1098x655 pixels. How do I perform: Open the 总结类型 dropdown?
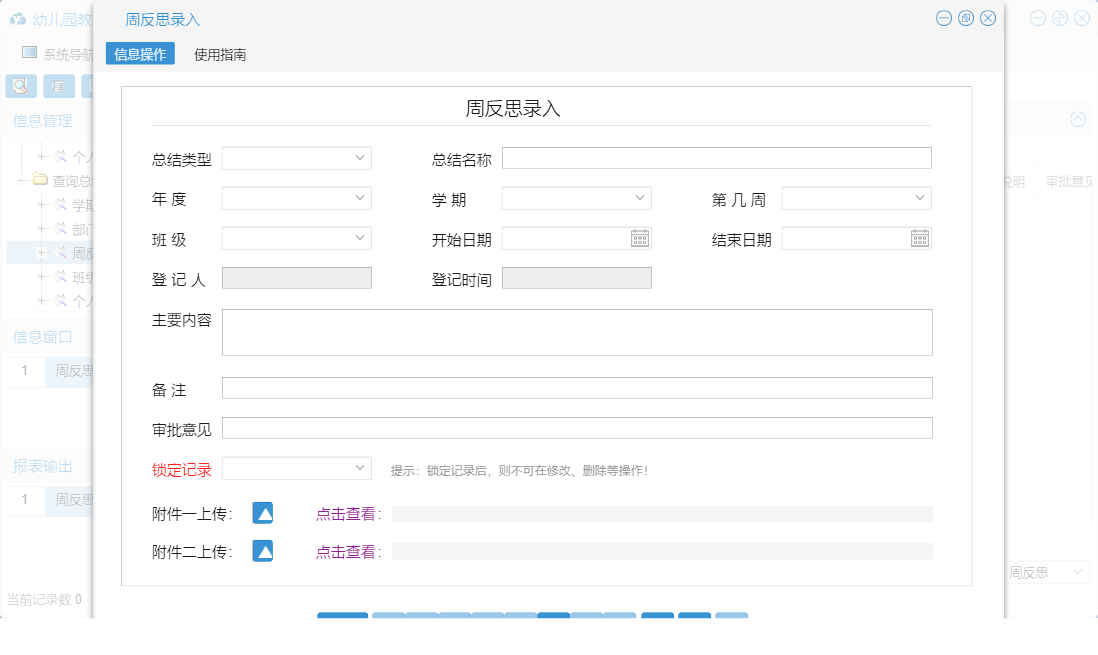pos(296,158)
